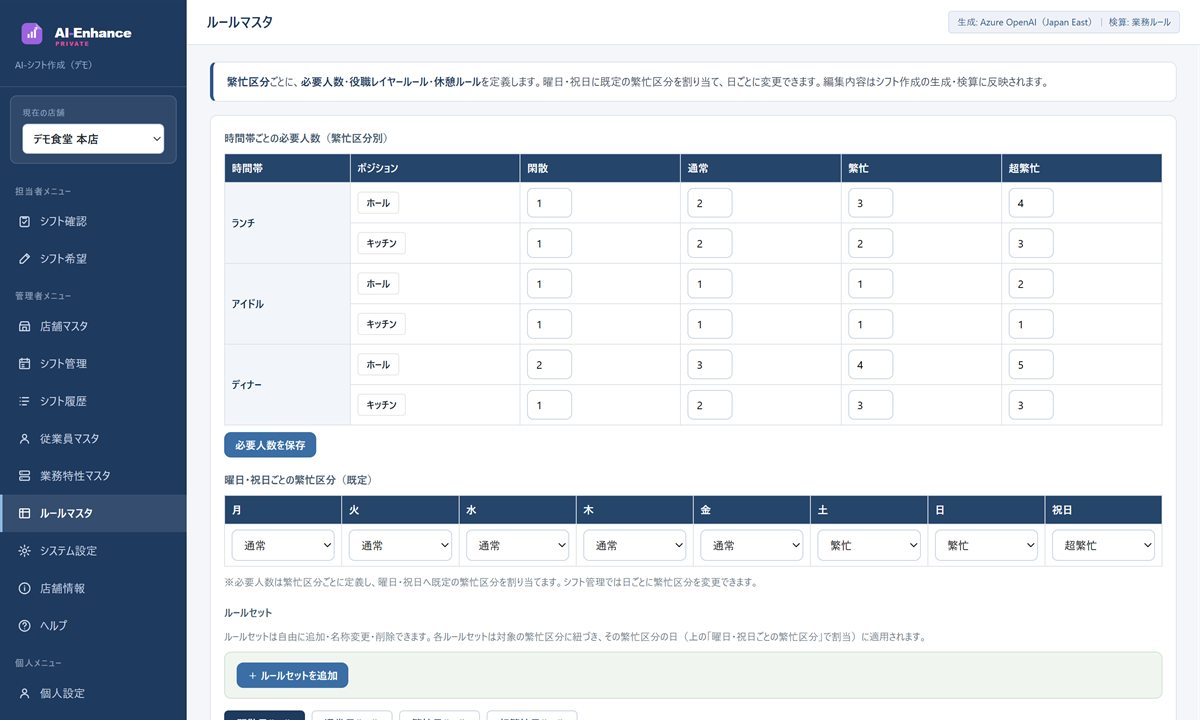1200x720 pixels.
Task: Edit ディナー キッチン 繁忙 headcount field
Action: tap(870, 405)
